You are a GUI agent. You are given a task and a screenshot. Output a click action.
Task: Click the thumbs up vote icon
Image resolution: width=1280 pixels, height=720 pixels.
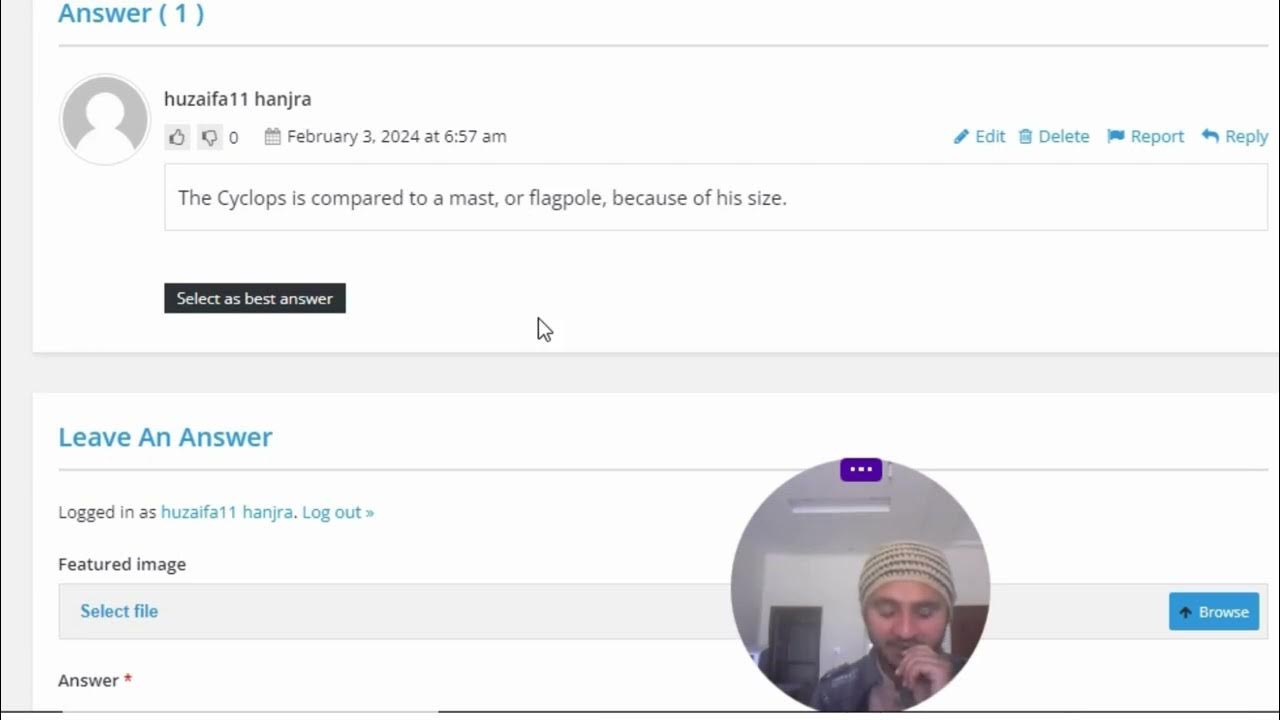click(x=177, y=137)
